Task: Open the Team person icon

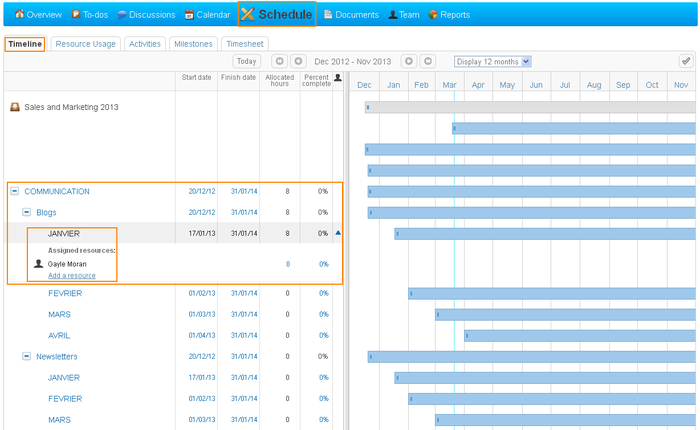Action: (393, 15)
